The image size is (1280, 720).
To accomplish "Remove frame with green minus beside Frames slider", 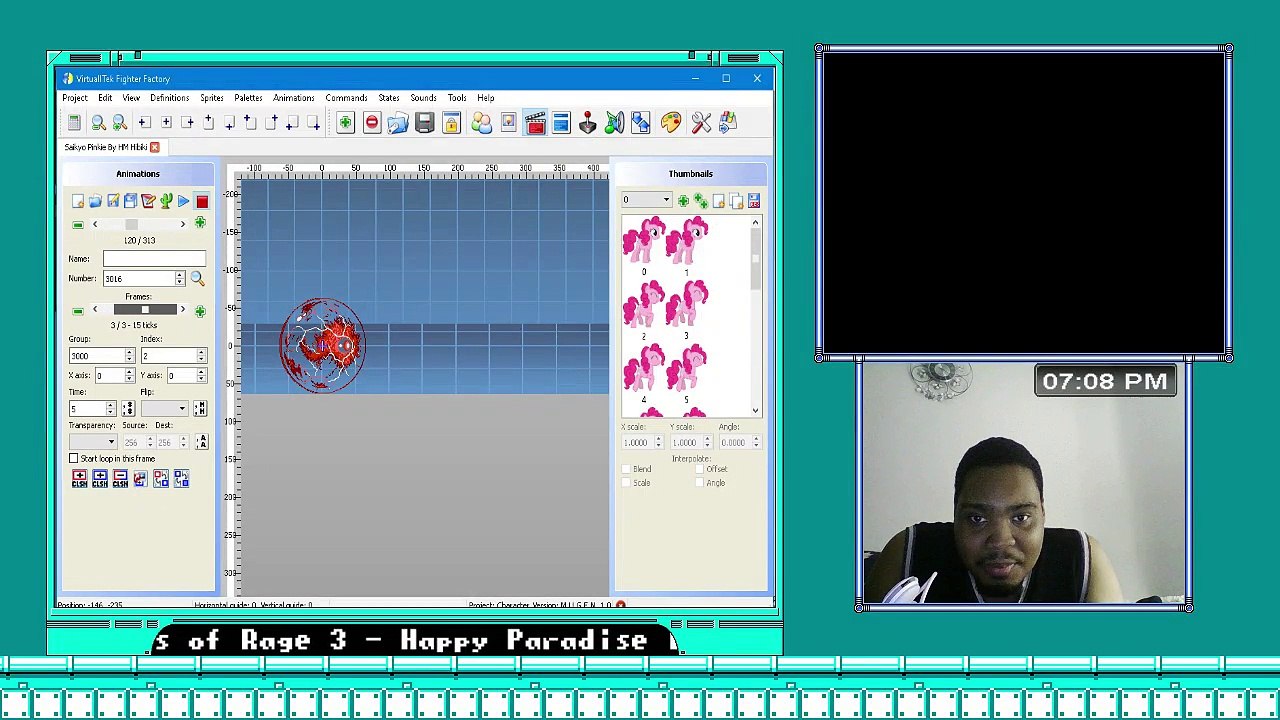I will coord(78,311).
